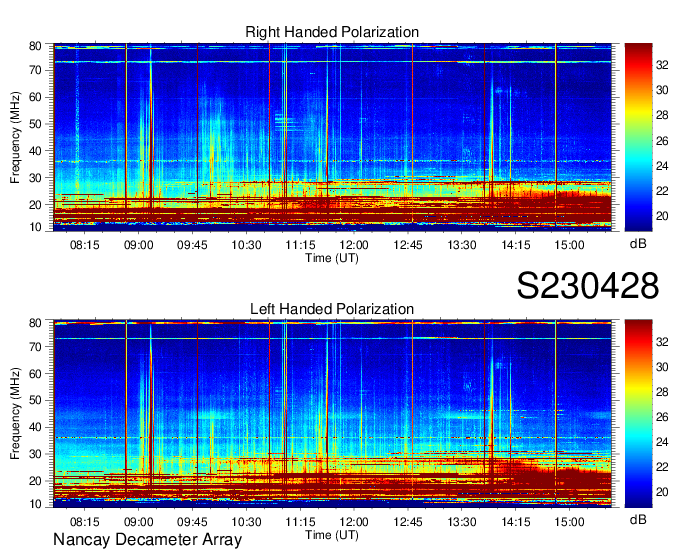Click the Left Handed Polarization plot title
This screenshot has width=680, height=552.
(x=332, y=309)
